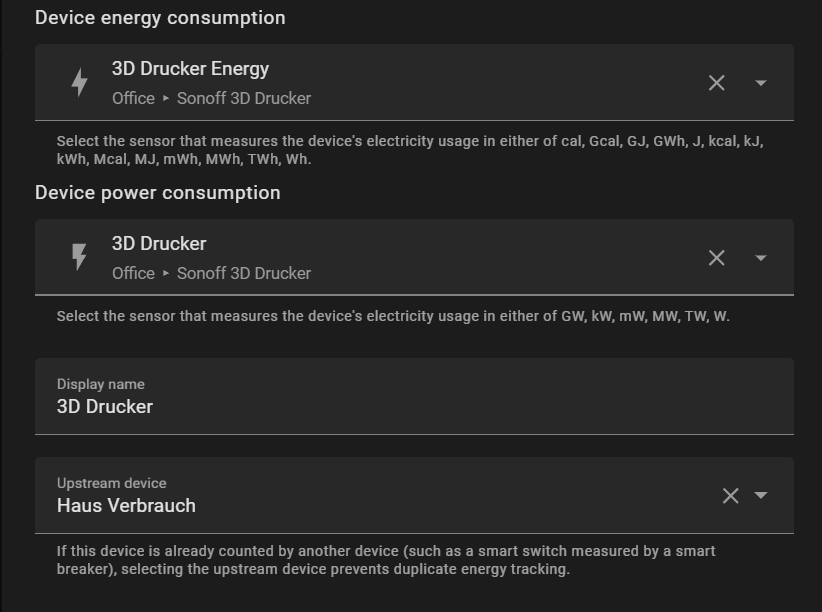
Task: Click the Upstream device field label
Action: click(112, 483)
